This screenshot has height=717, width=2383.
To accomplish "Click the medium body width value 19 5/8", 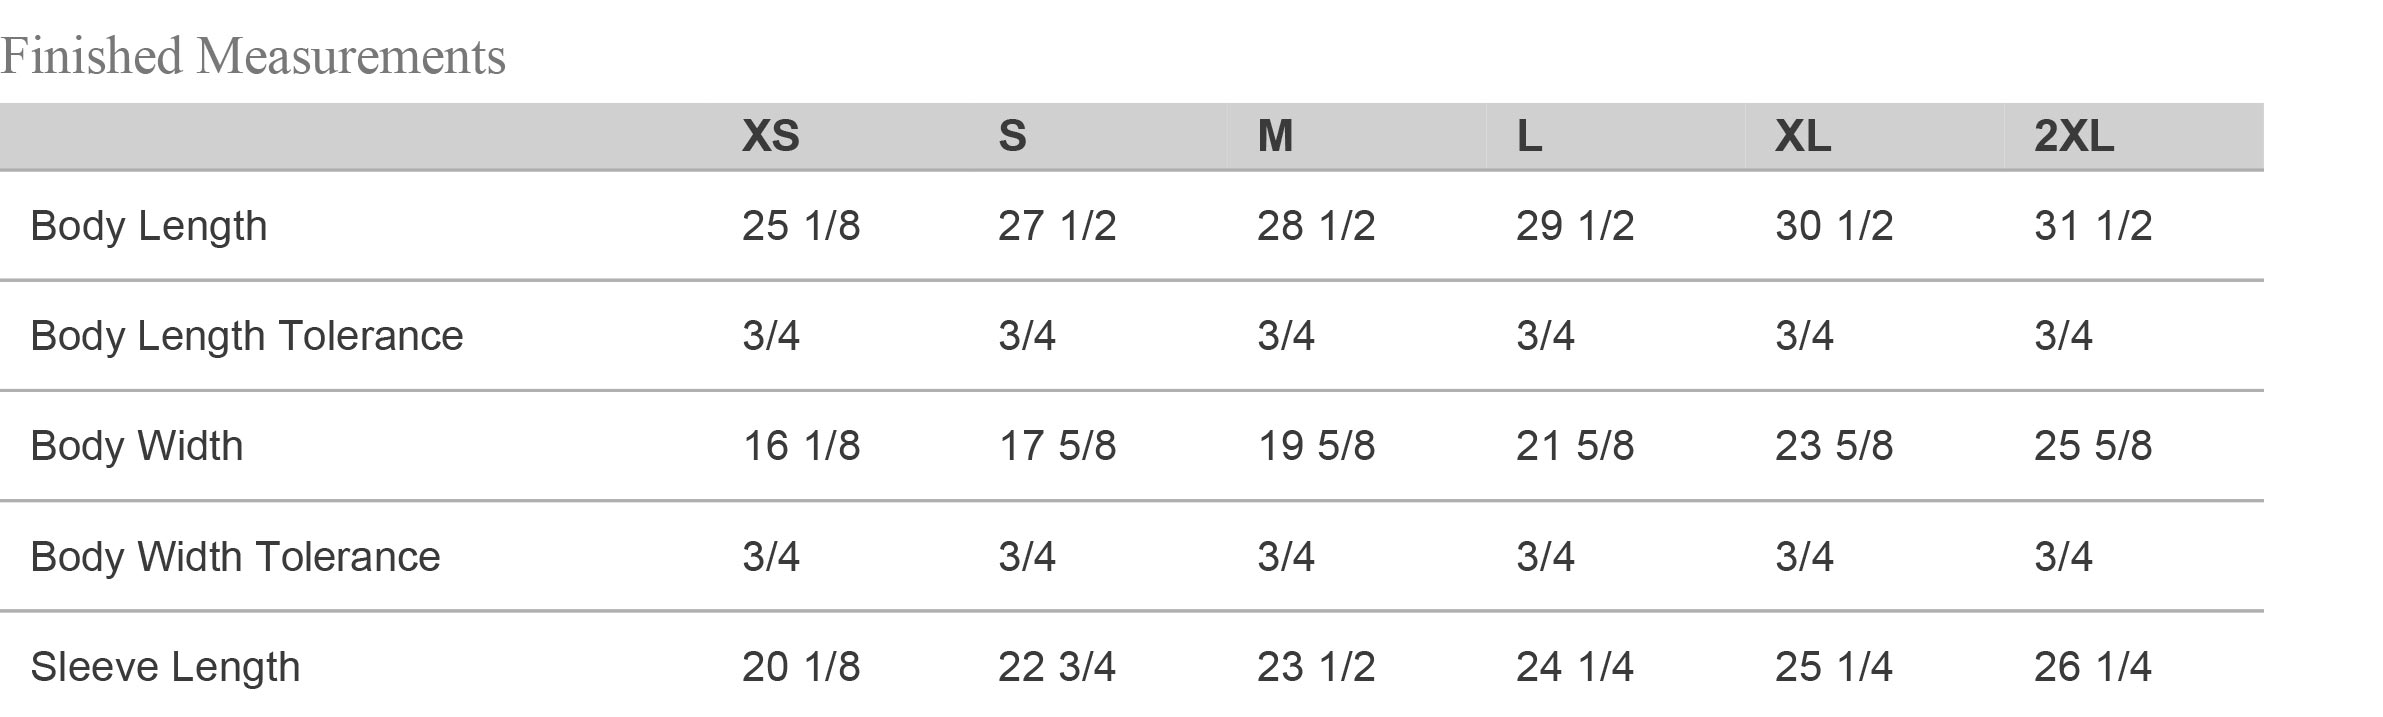I will [x=1315, y=446].
